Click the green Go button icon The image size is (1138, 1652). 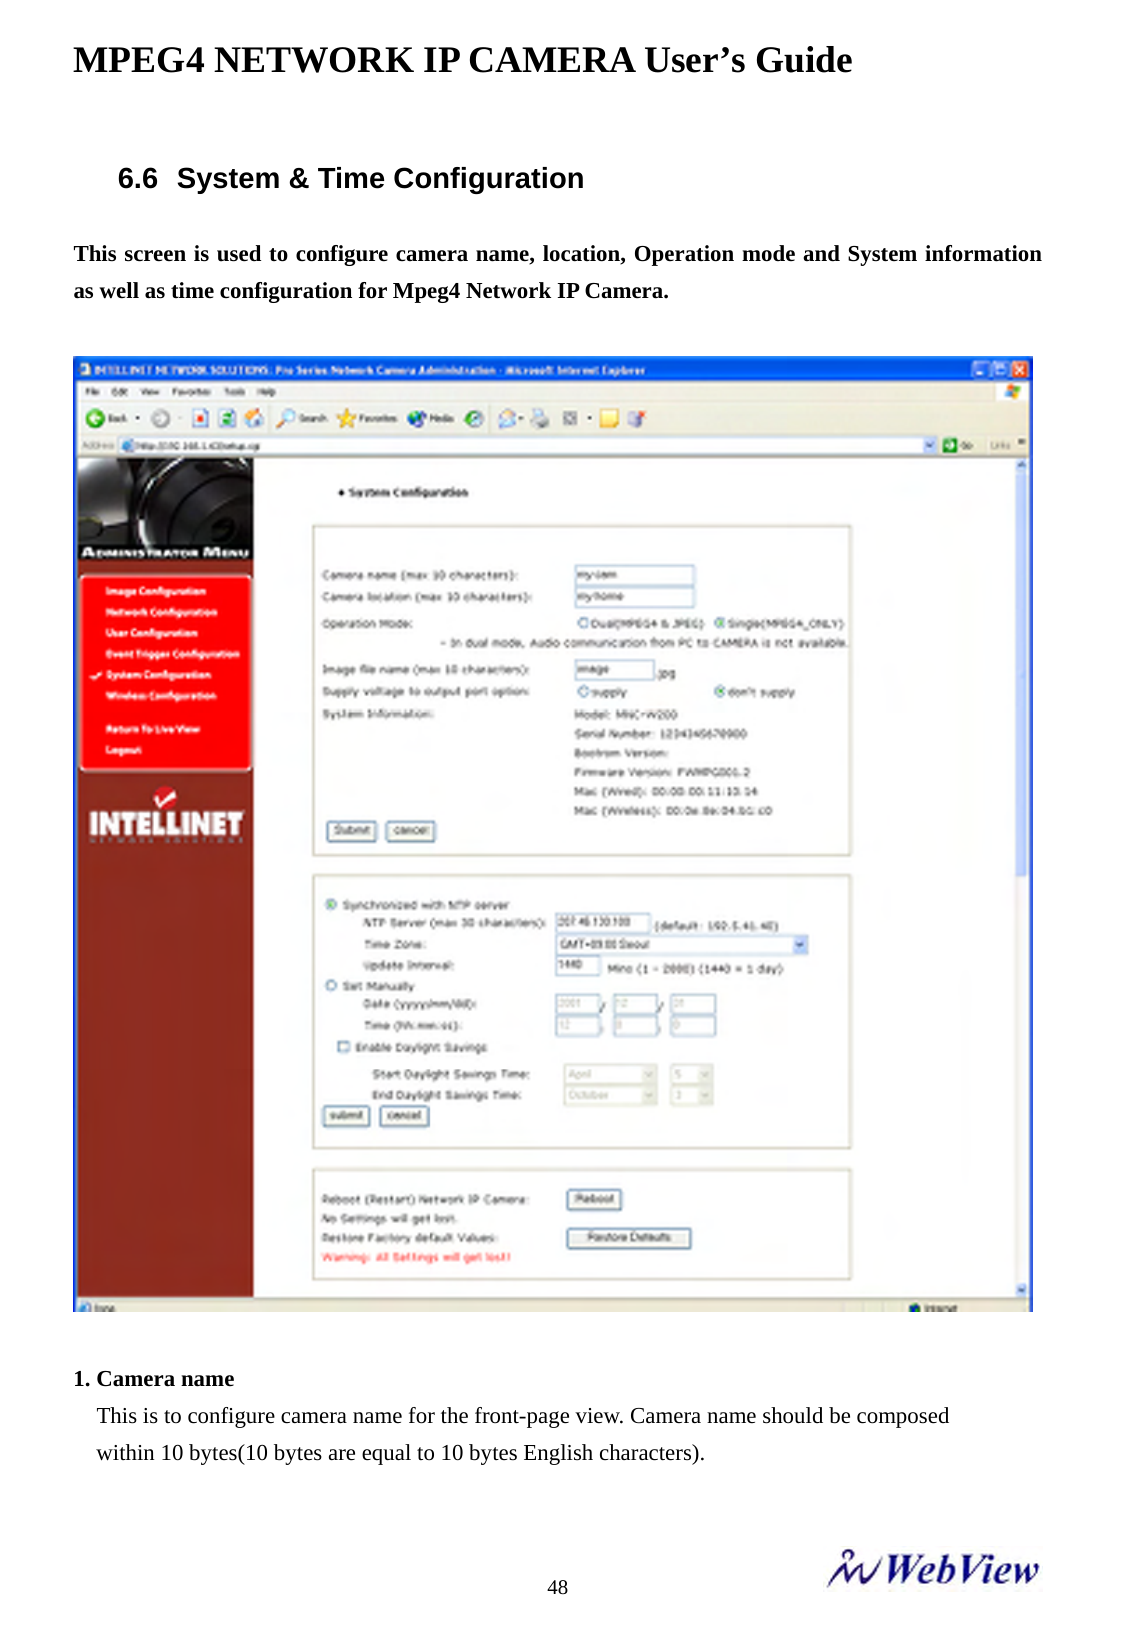tap(950, 445)
